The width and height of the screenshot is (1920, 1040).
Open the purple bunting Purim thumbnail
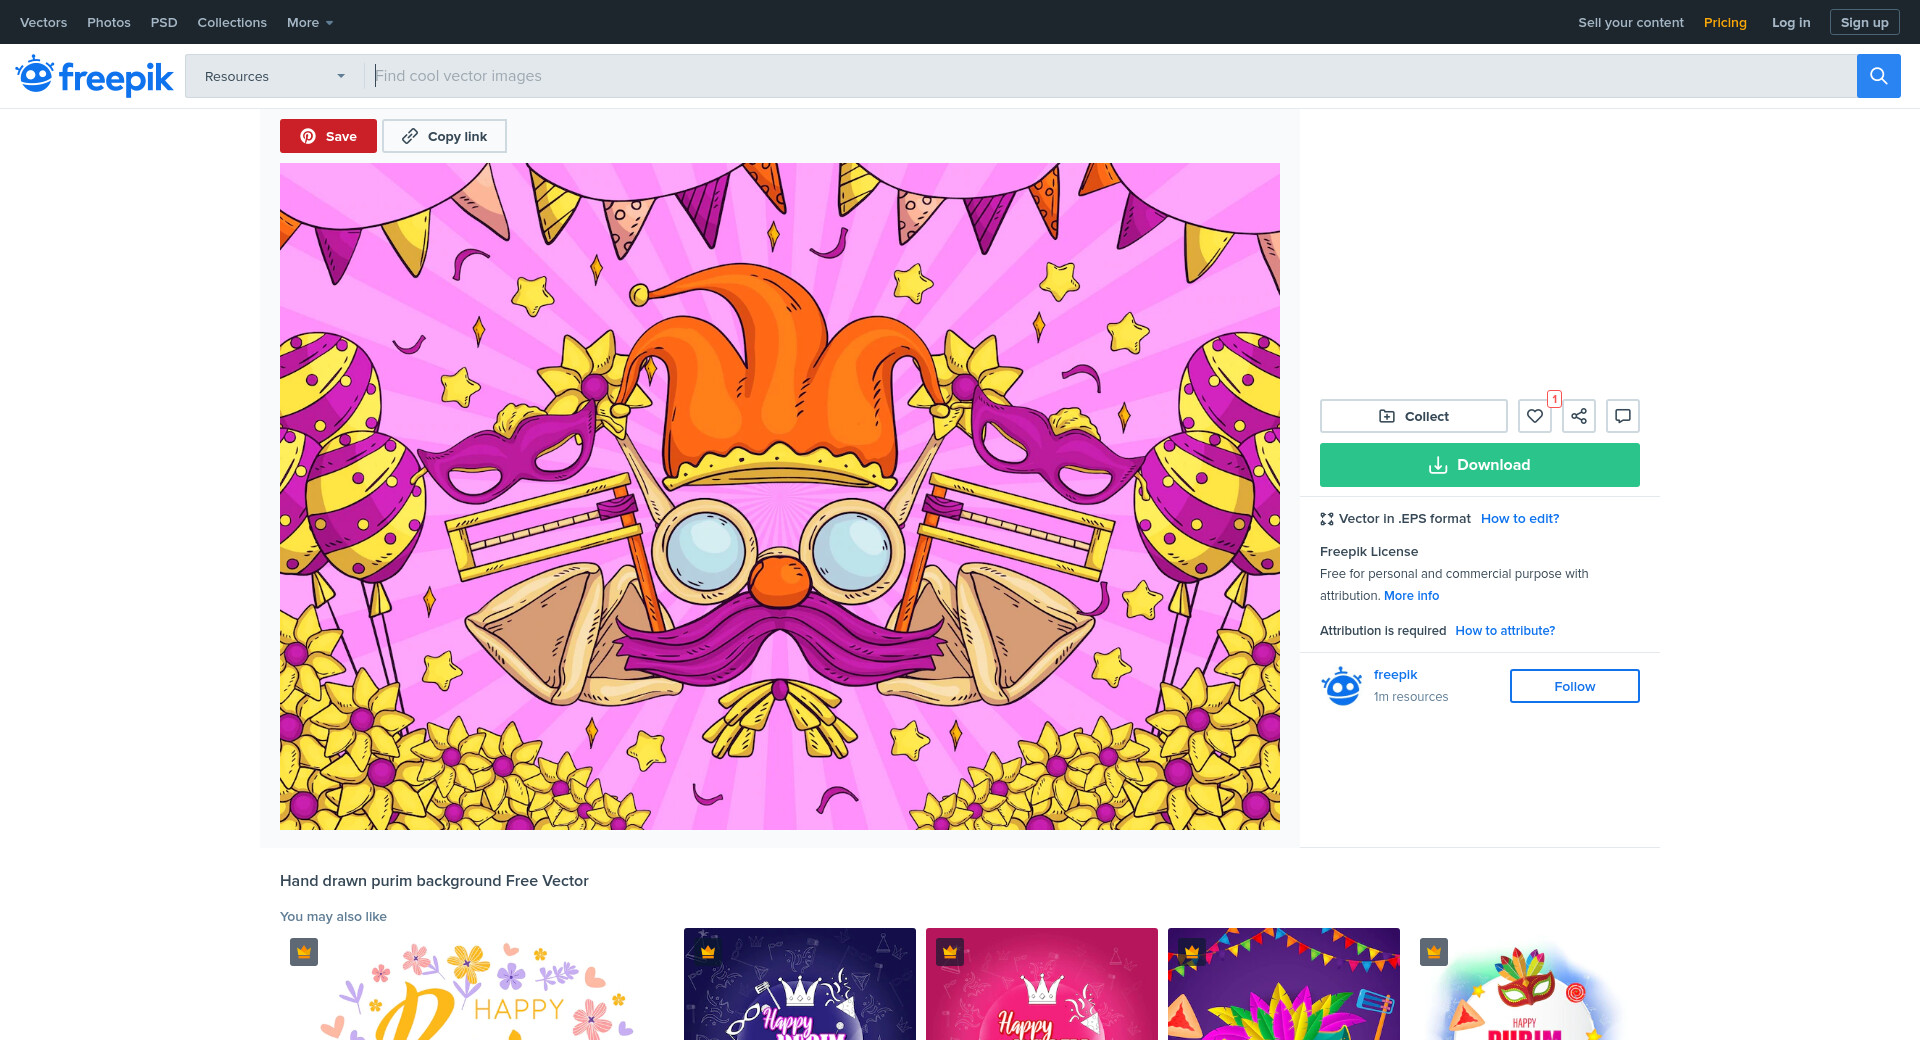1284,984
